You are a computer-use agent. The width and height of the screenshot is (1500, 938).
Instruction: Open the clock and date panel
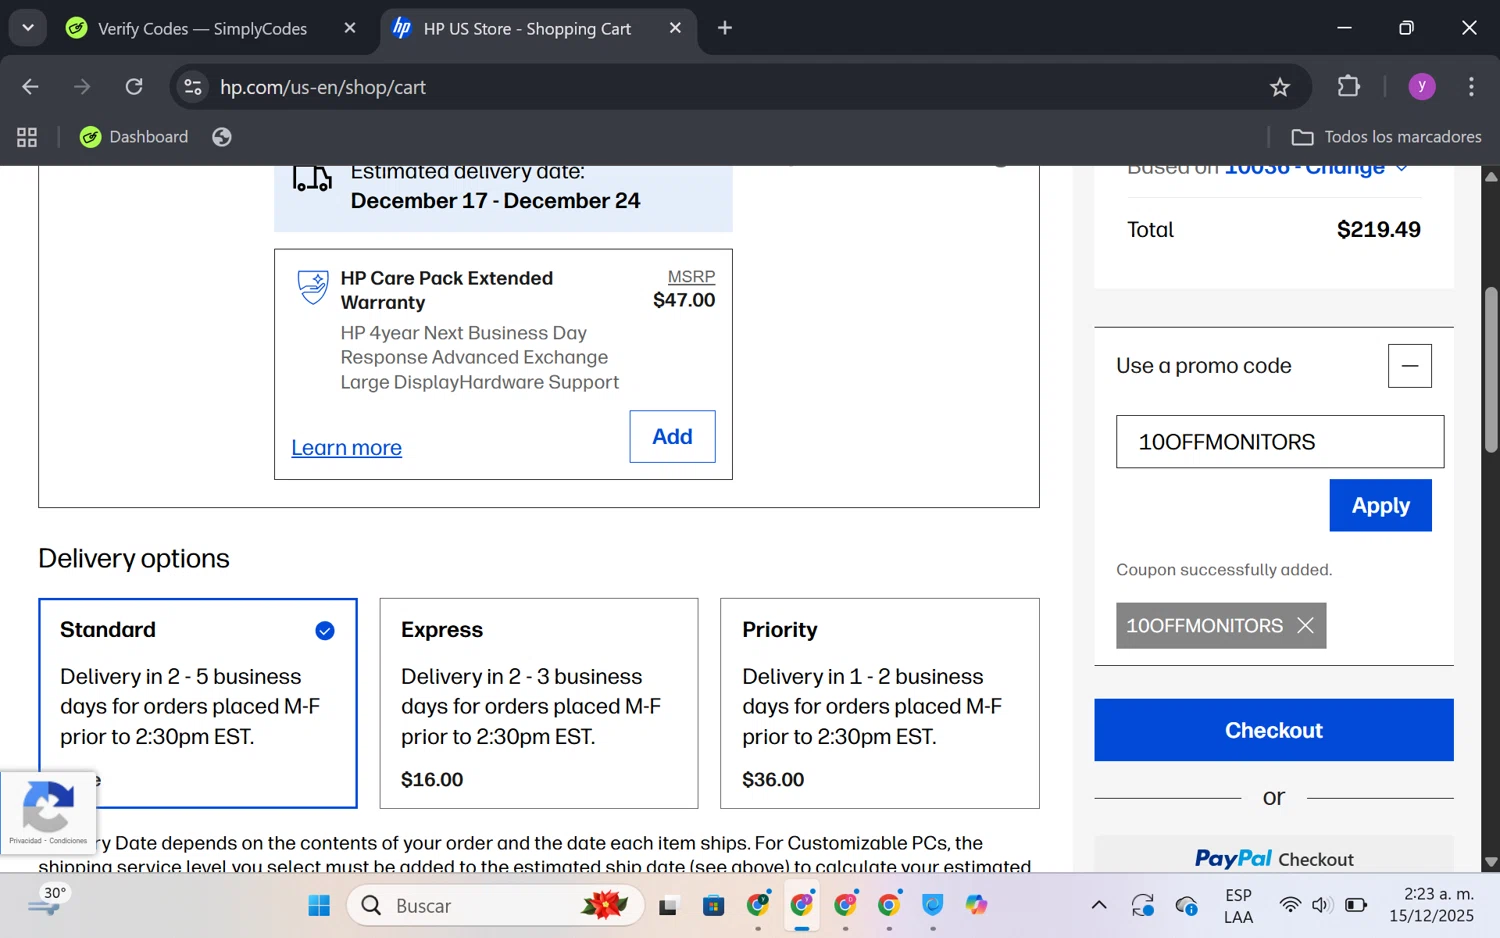tap(1431, 905)
